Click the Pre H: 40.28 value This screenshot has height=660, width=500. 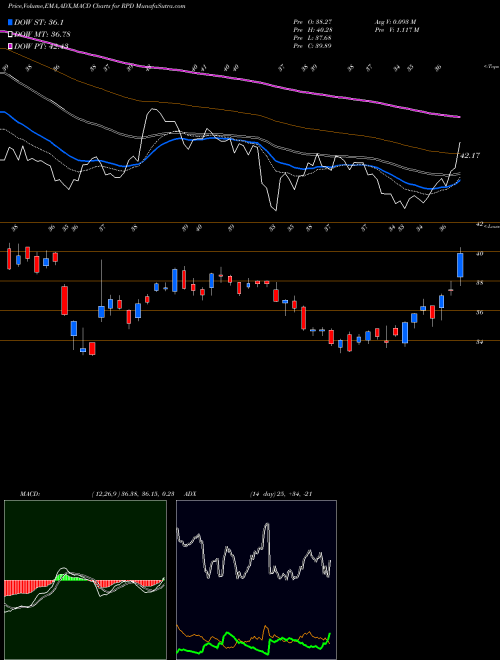coord(312,30)
